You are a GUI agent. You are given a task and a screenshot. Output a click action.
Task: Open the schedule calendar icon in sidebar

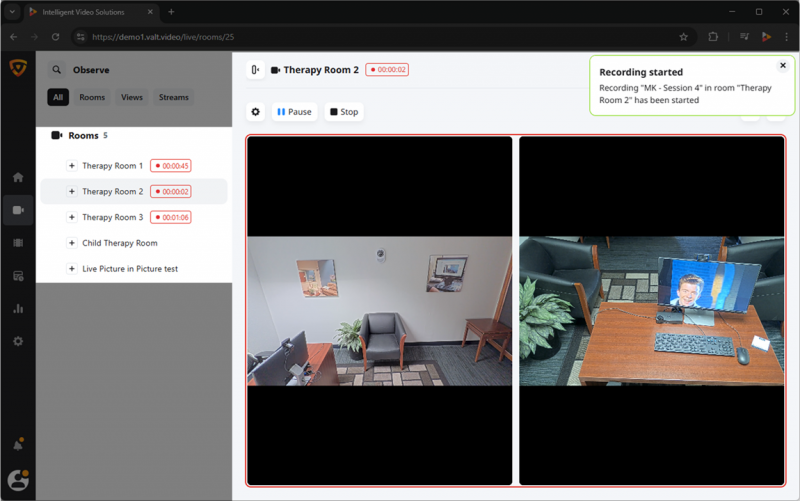pos(18,276)
